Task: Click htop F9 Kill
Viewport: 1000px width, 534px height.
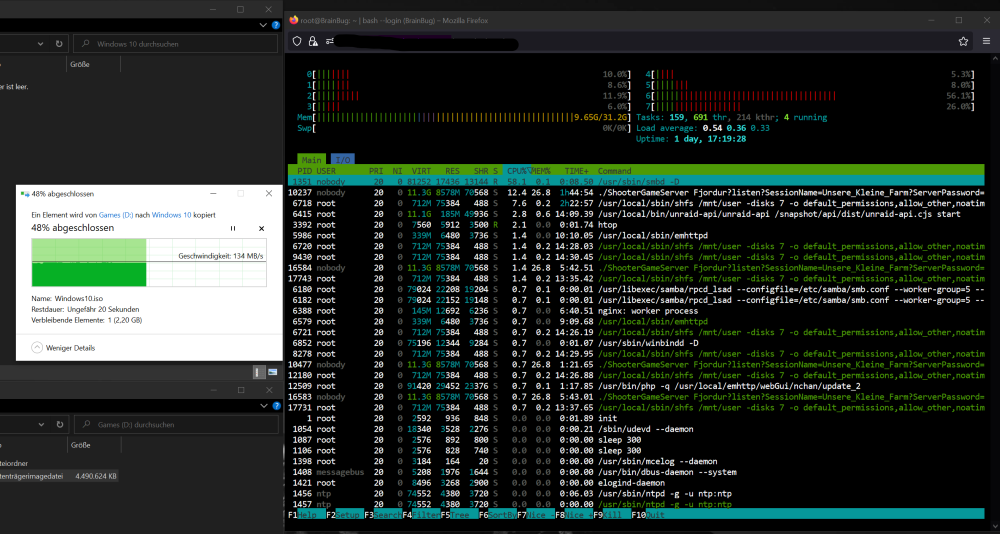Action: click(613, 514)
